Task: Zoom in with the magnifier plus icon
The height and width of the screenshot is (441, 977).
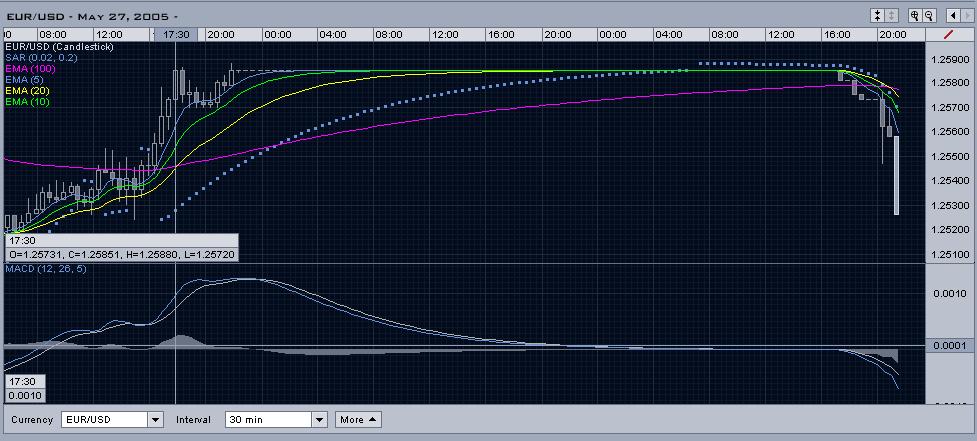Action: pyautogui.click(x=915, y=16)
